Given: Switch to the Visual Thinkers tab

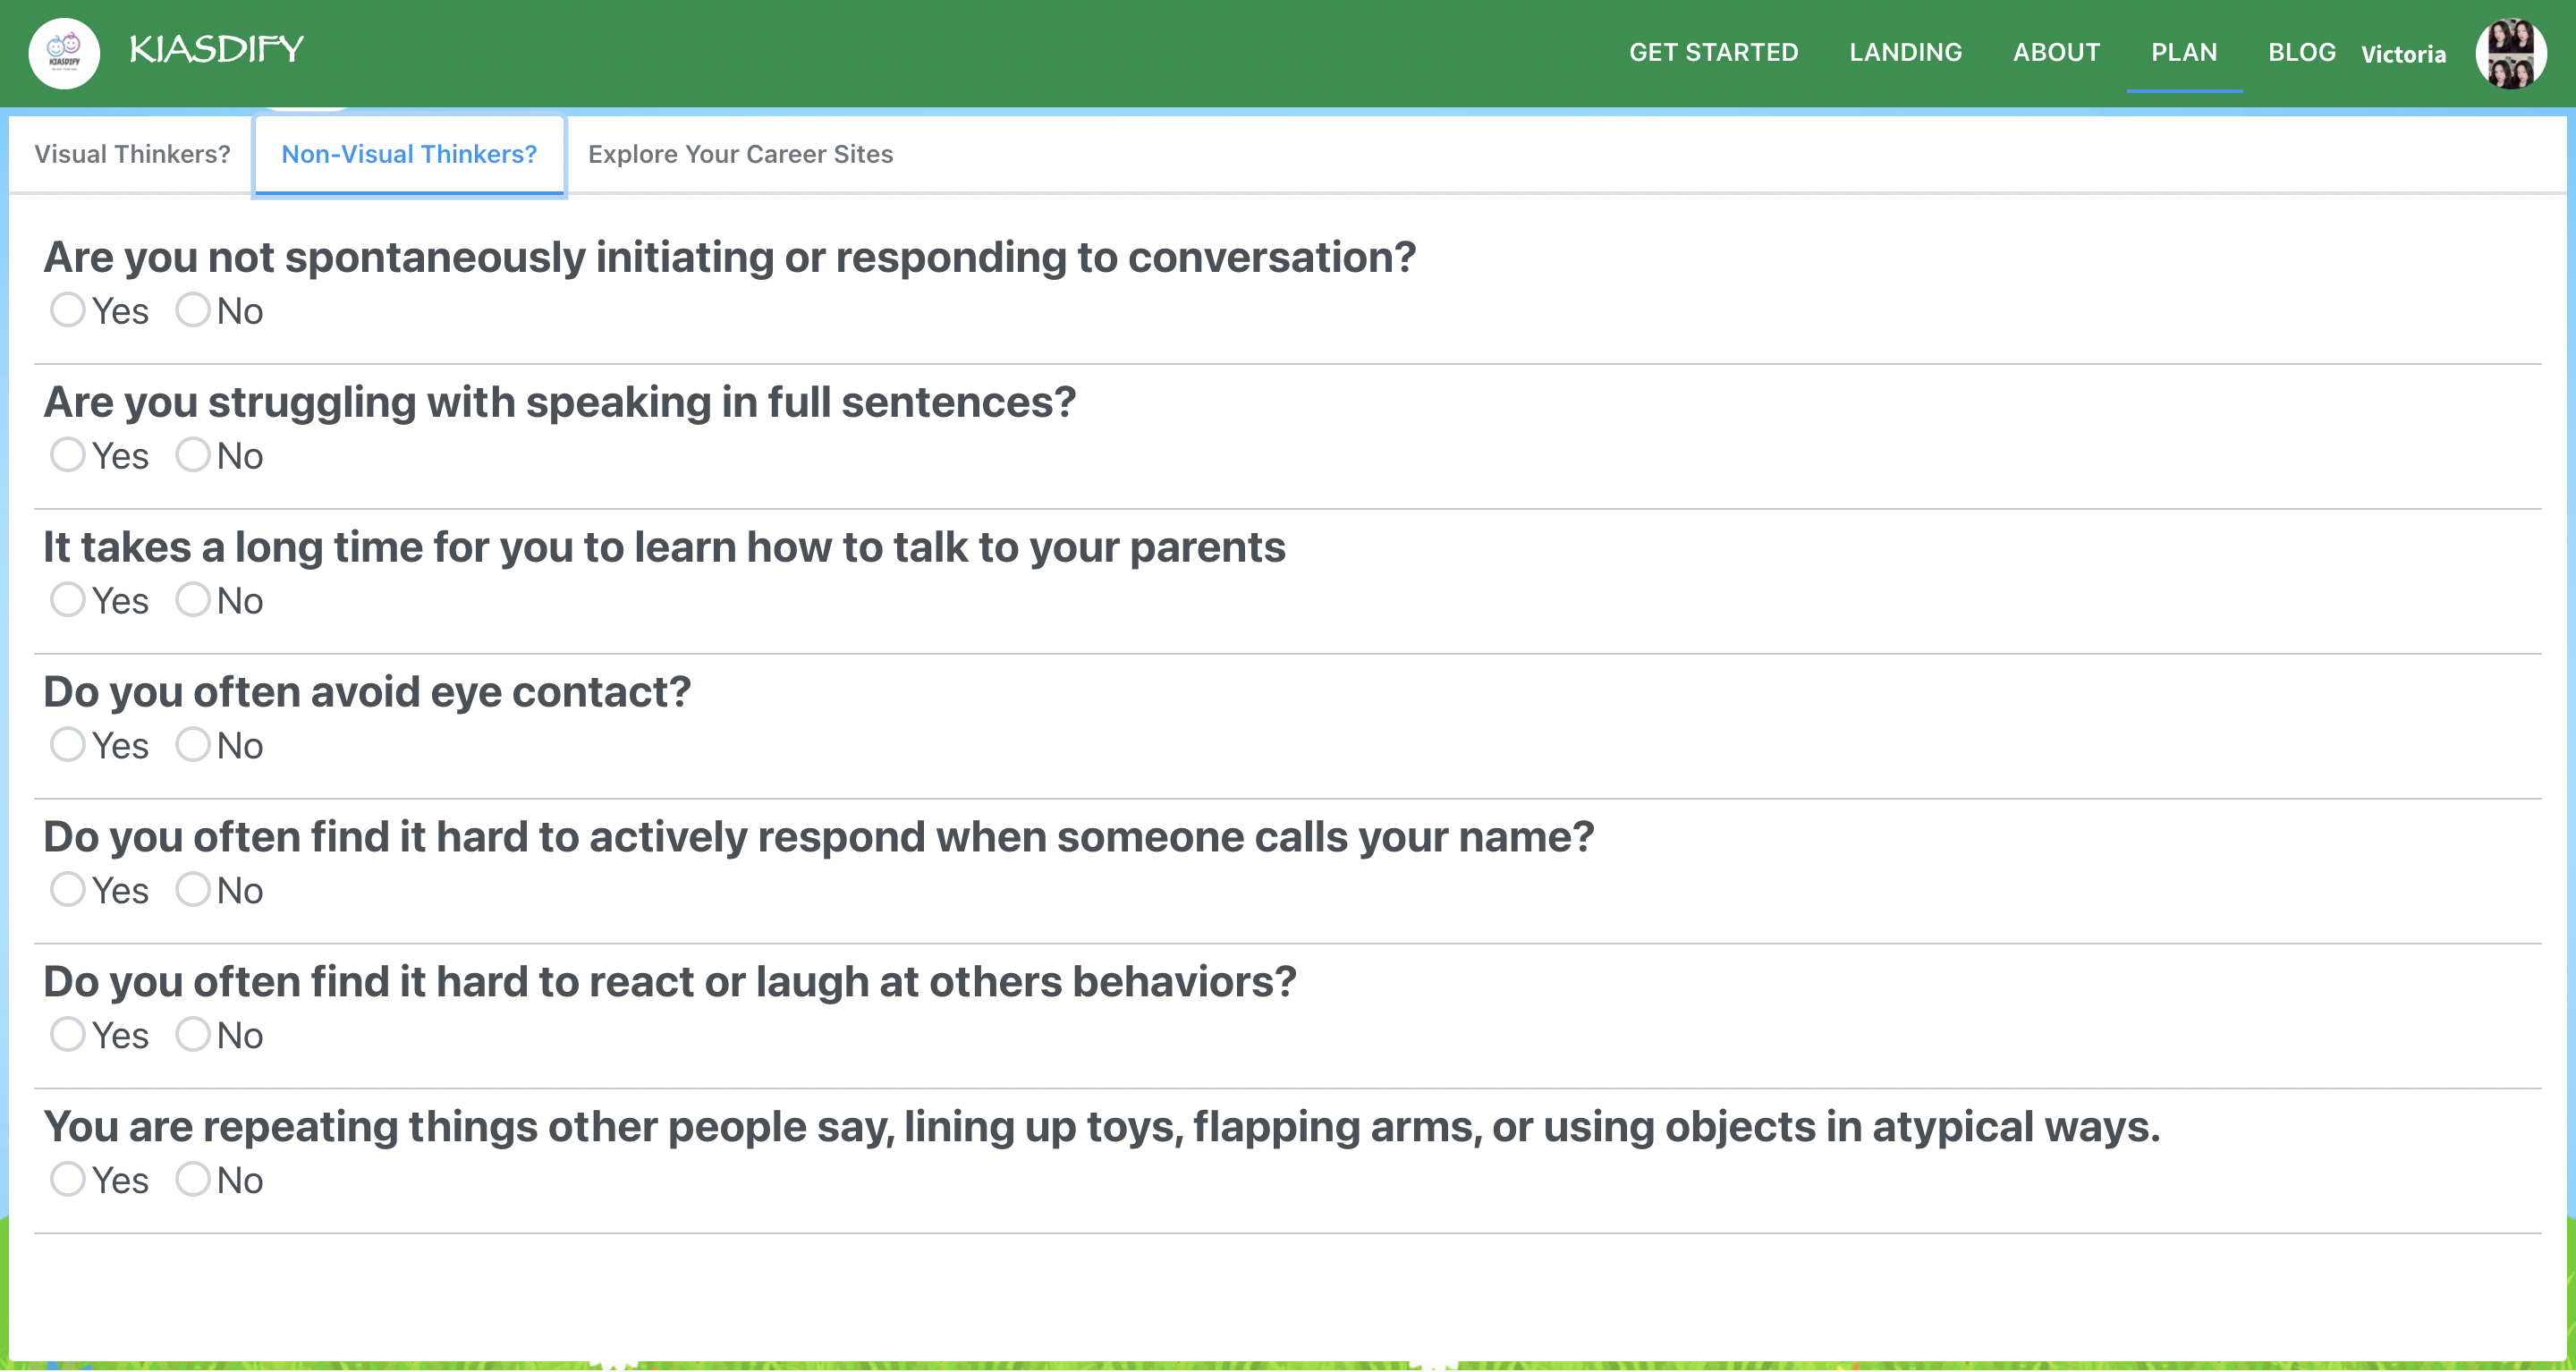Looking at the screenshot, I should [x=132, y=154].
